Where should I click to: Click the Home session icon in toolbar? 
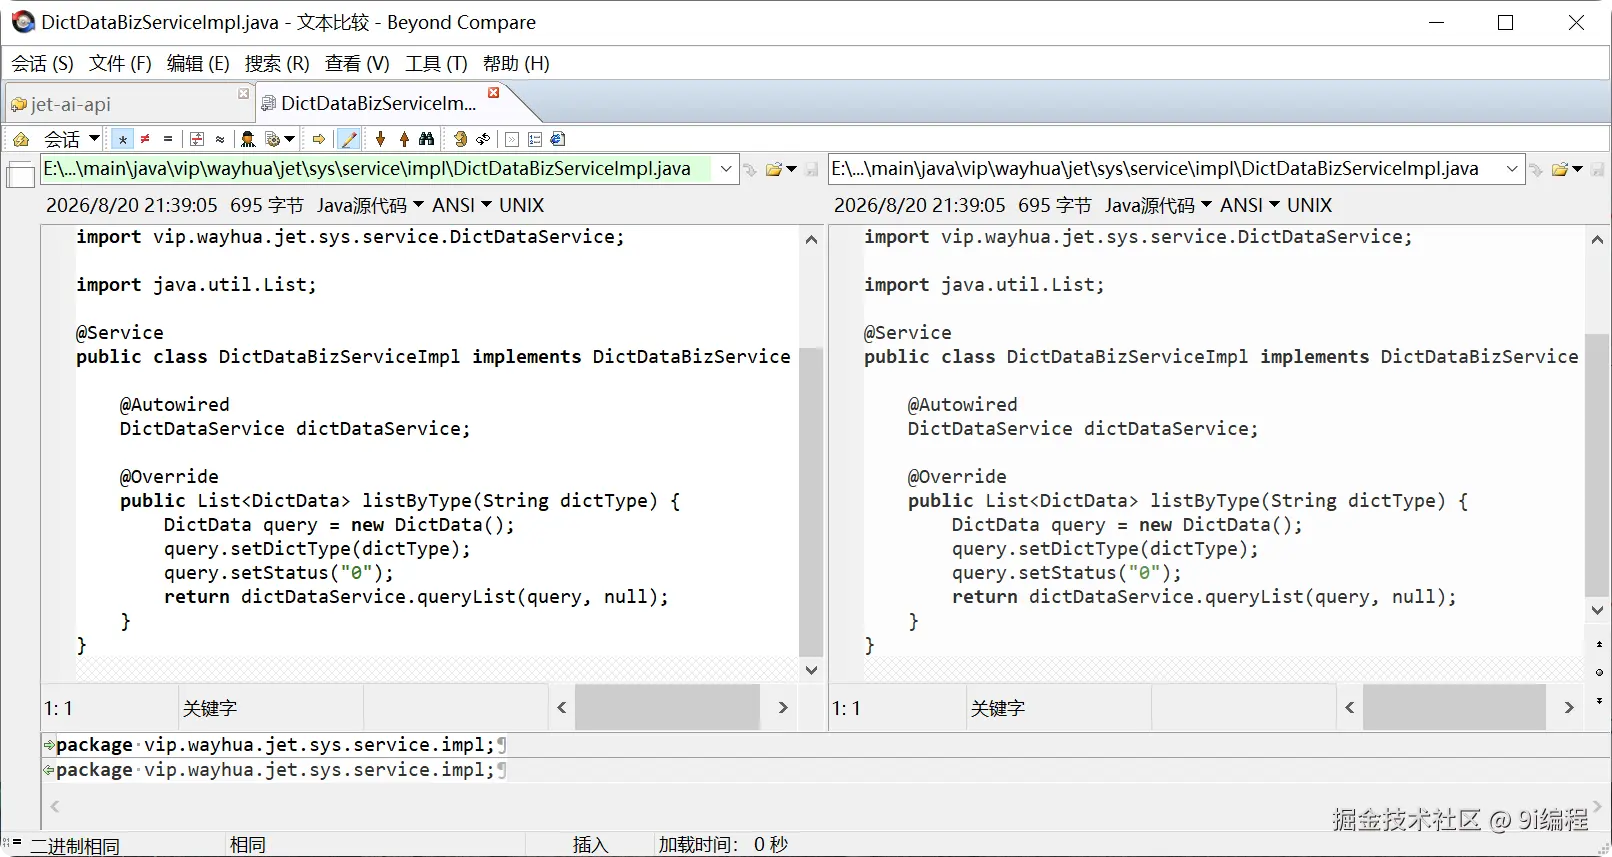[20, 139]
